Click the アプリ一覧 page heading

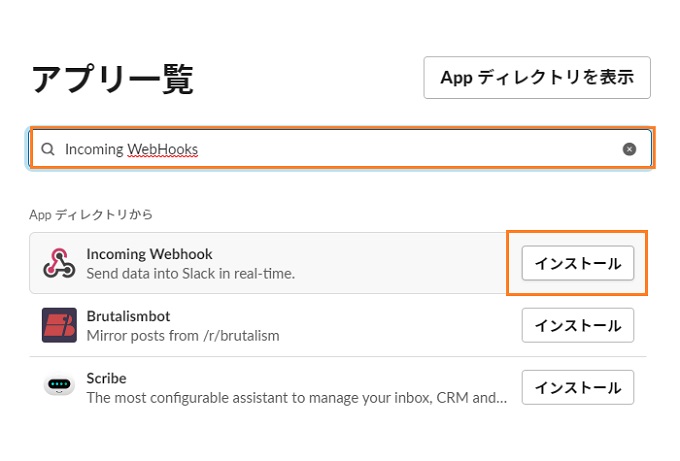click(113, 79)
